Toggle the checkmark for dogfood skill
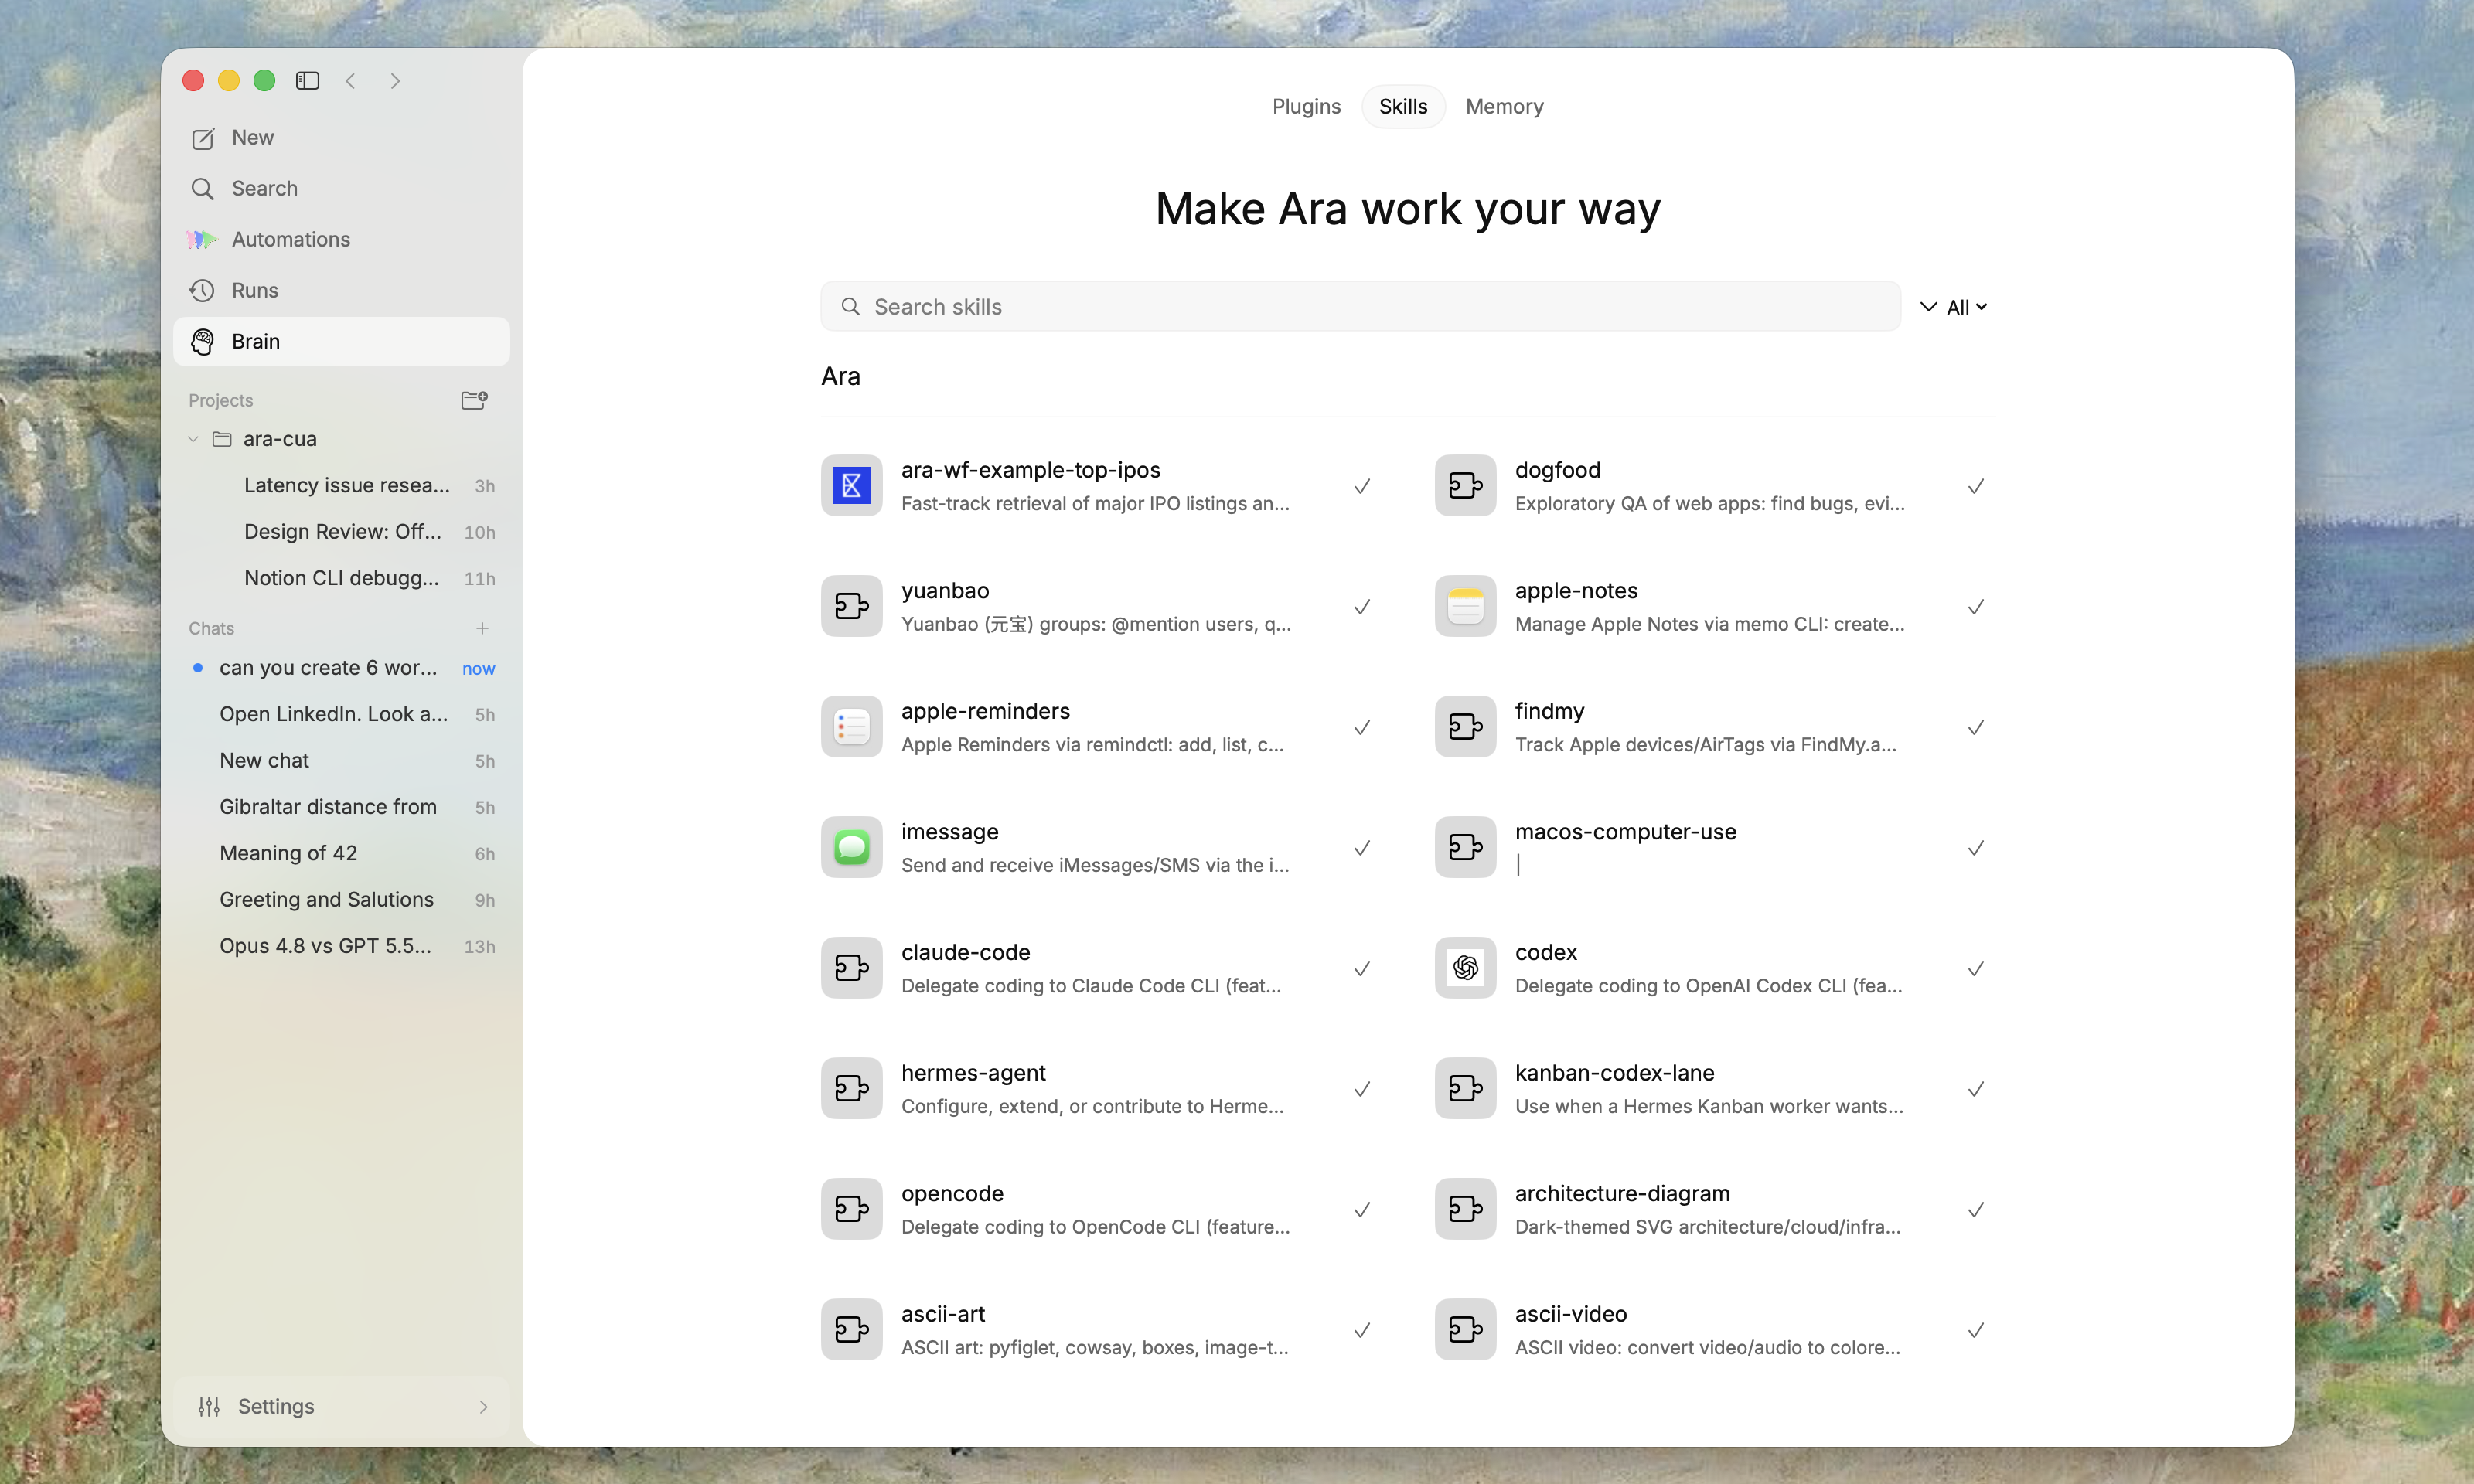 point(1976,487)
